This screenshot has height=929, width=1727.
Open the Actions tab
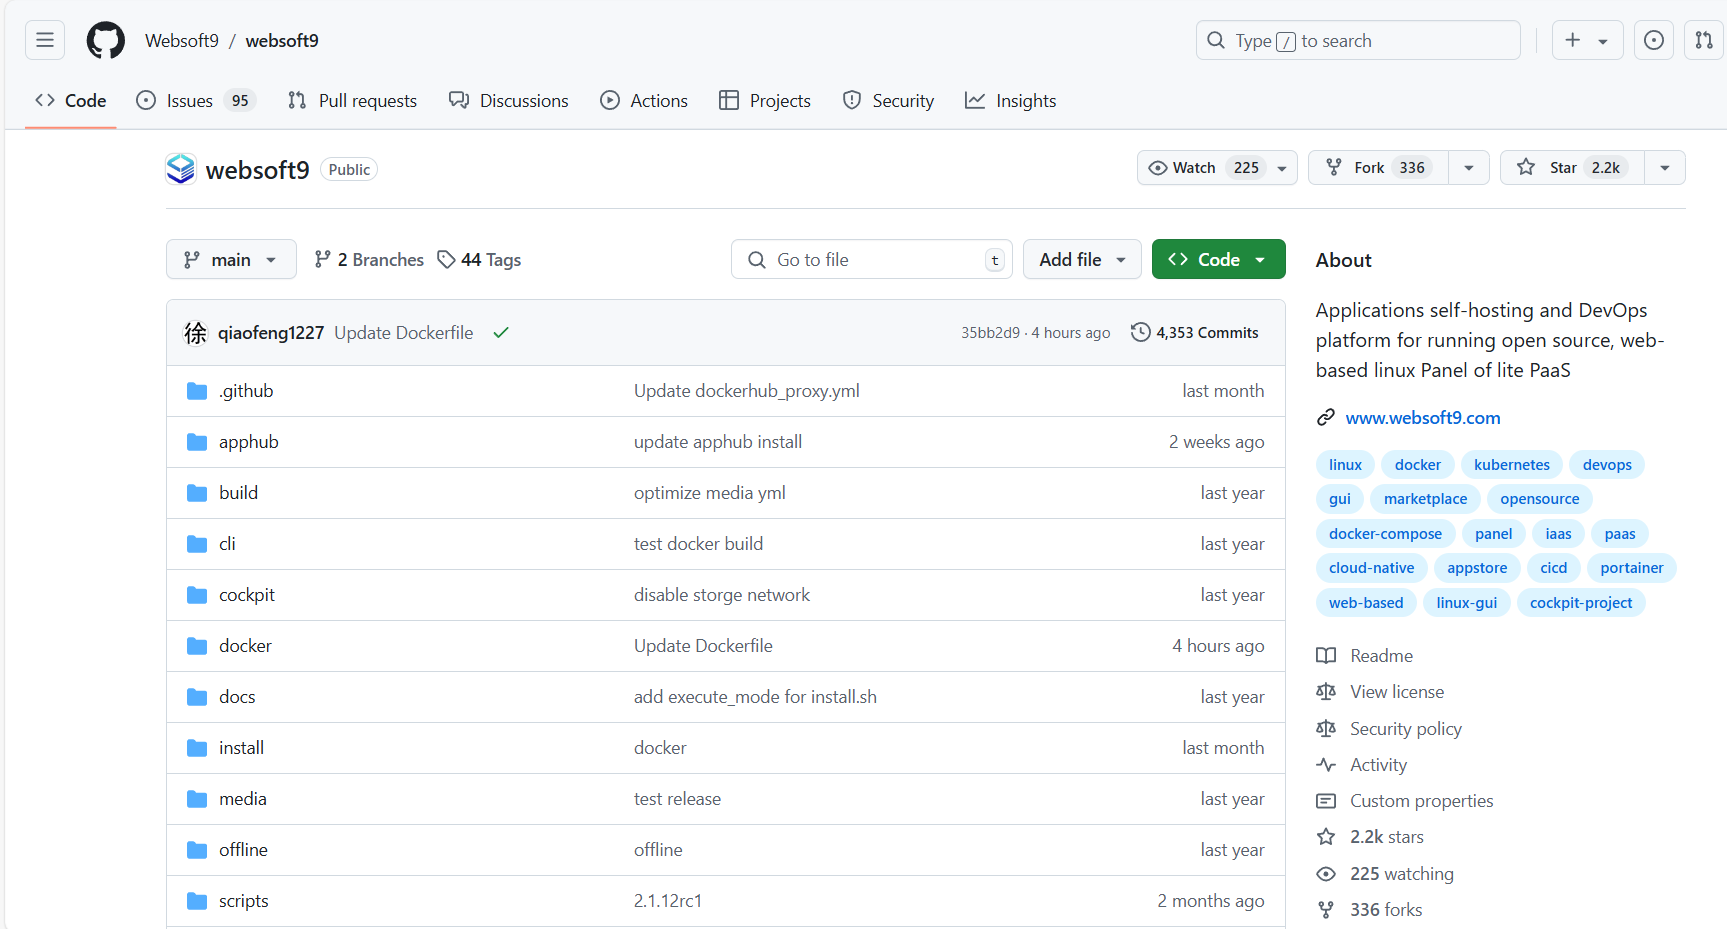[x=644, y=101]
